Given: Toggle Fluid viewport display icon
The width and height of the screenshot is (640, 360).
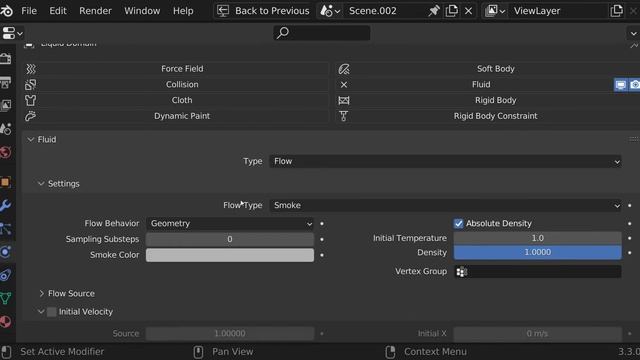Looking at the screenshot, I should [621, 84].
